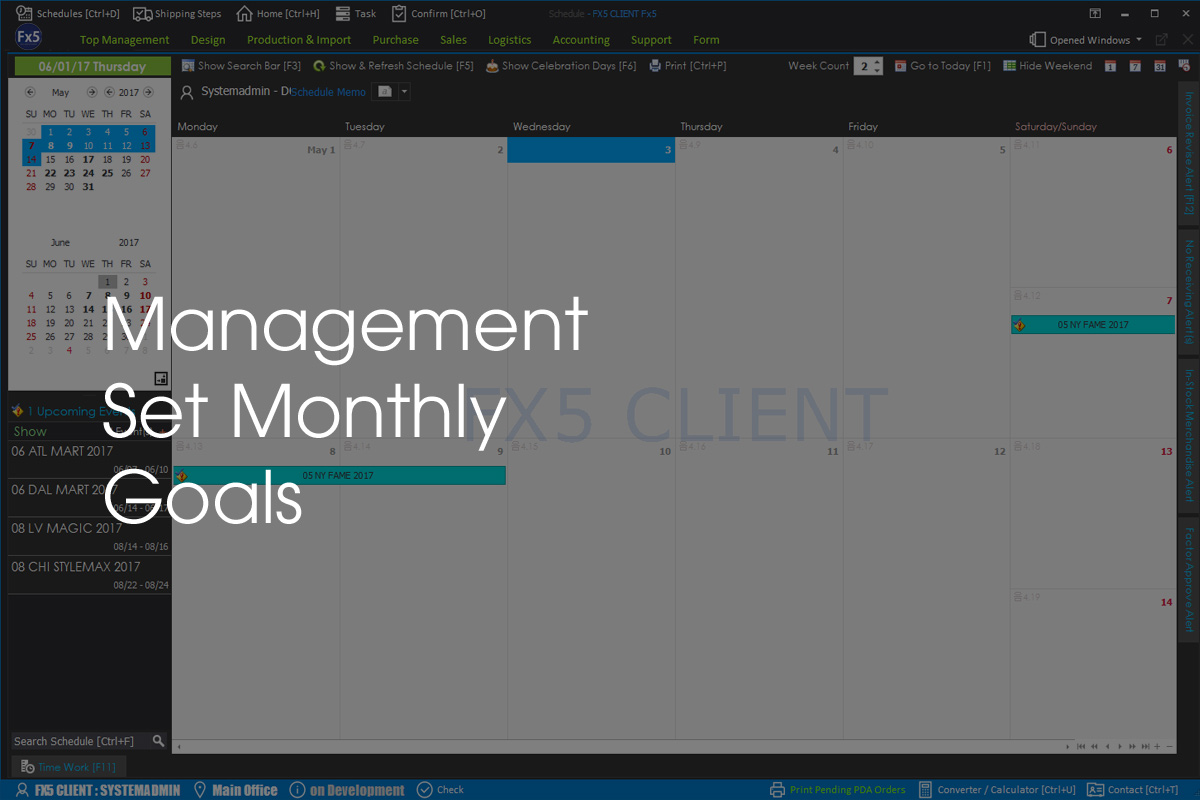1200x800 pixels.
Task: Show the search bar in schedule
Action: tap(241, 66)
